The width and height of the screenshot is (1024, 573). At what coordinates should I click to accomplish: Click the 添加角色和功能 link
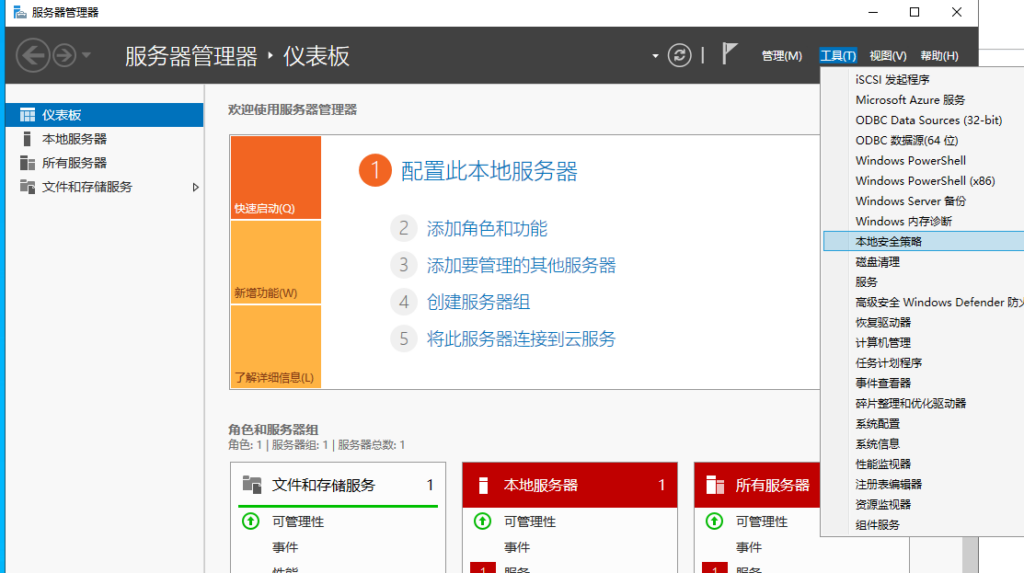click(x=487, y=229)
